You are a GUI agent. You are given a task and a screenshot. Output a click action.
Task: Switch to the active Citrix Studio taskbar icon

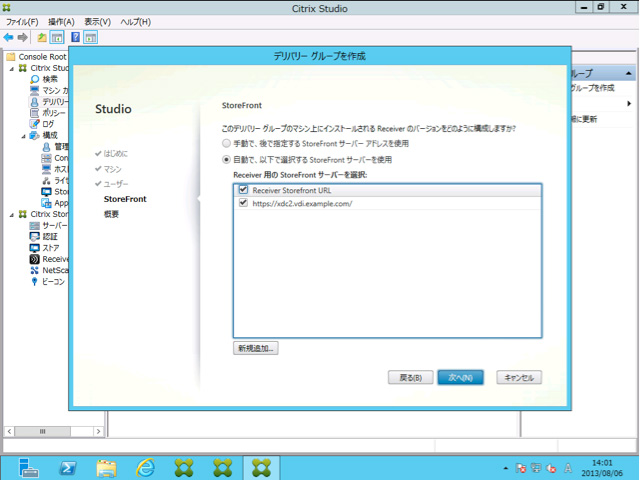click(x=262, y=468)
